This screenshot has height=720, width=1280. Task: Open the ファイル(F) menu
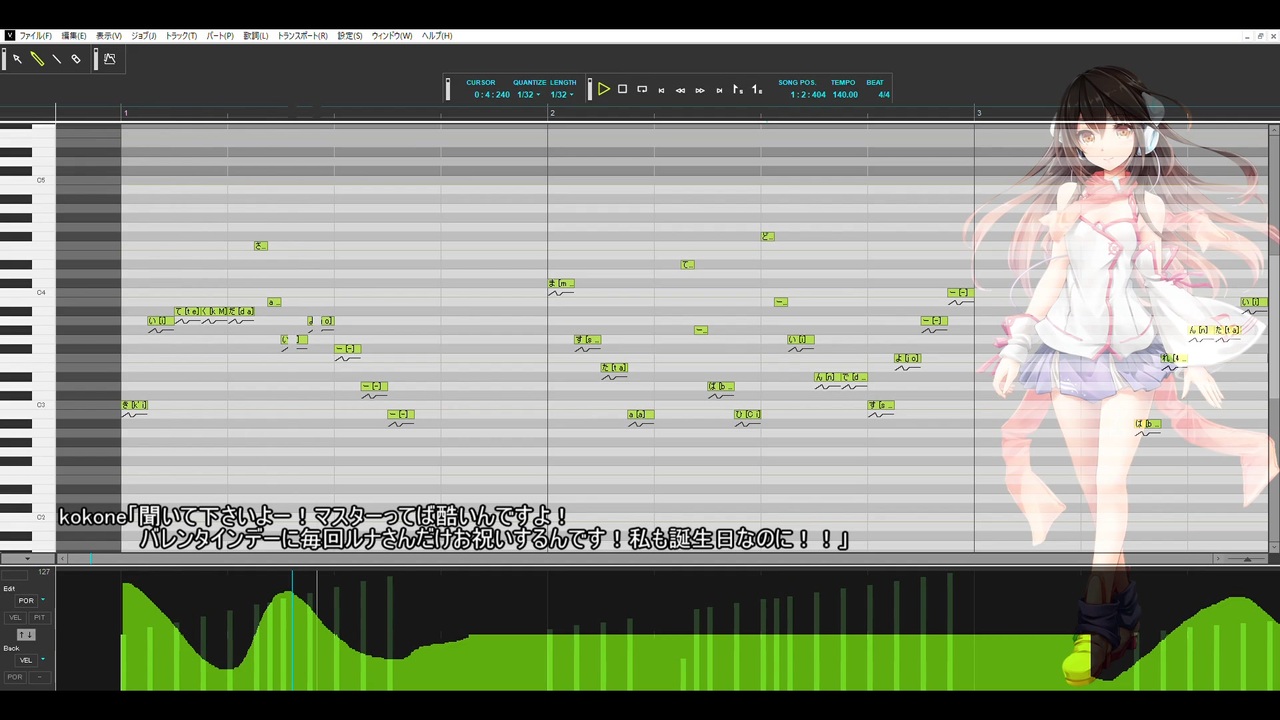click(36, 36)
